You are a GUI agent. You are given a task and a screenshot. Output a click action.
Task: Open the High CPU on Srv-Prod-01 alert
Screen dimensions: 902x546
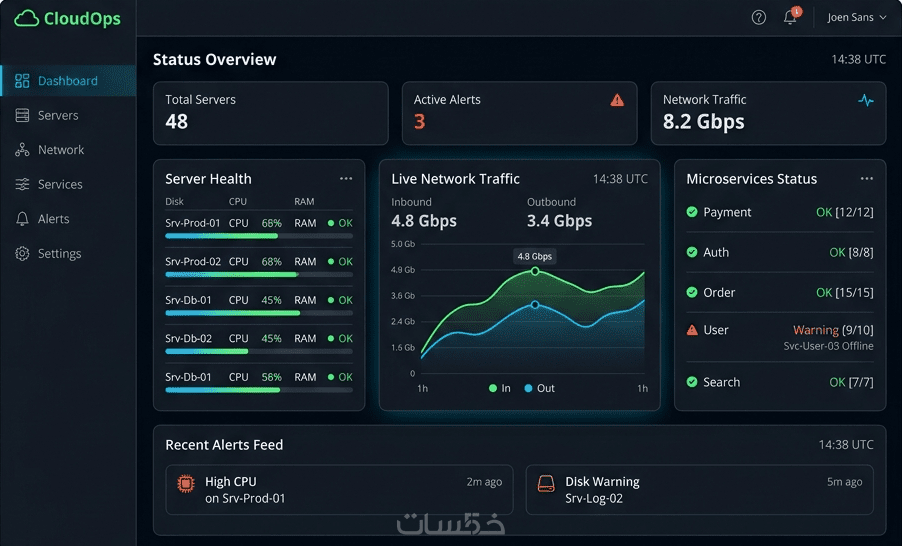click(339, 490)
